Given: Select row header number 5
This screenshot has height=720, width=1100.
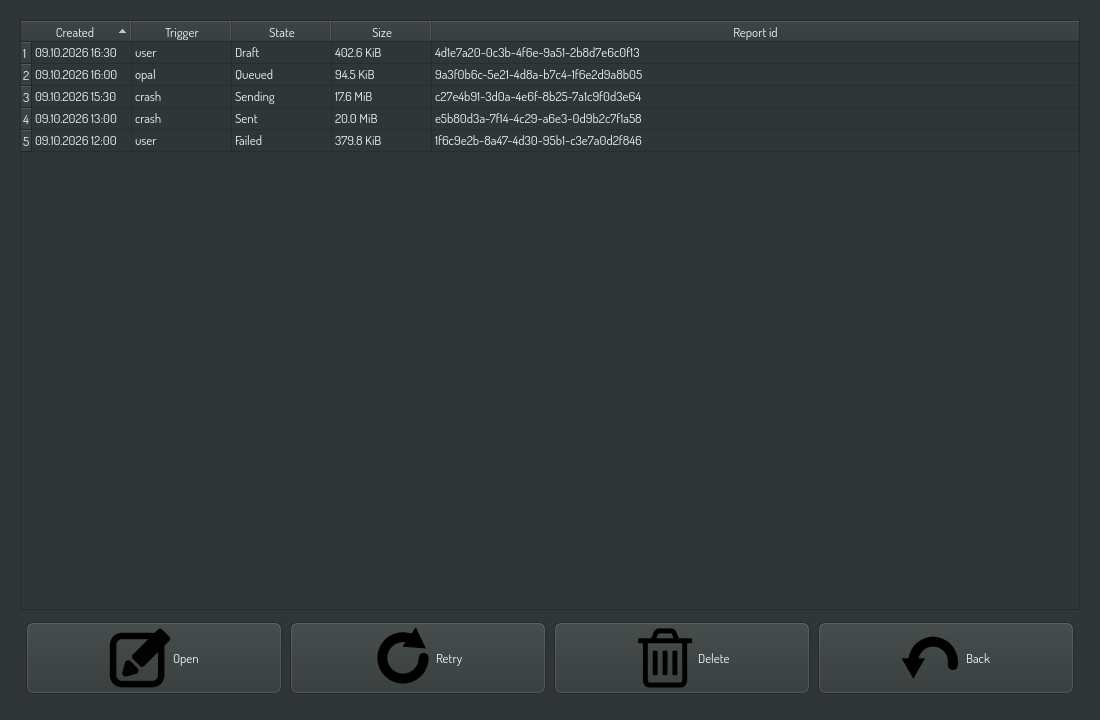Looking at the screenshot, I should [26, 141].
